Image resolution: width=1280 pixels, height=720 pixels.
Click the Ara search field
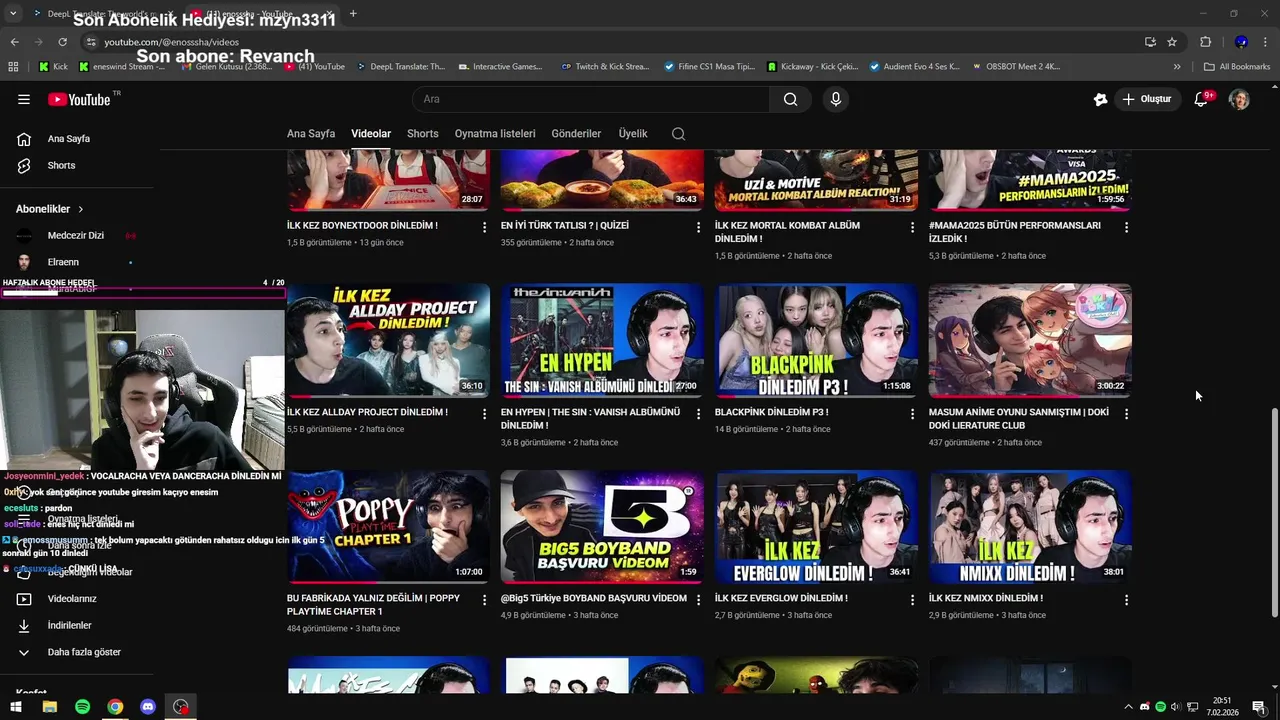pyautogui.click(x=590, y=99)
